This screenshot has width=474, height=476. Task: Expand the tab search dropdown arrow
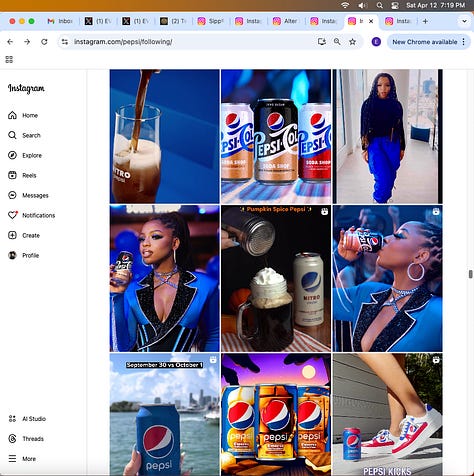click(464, 21)
